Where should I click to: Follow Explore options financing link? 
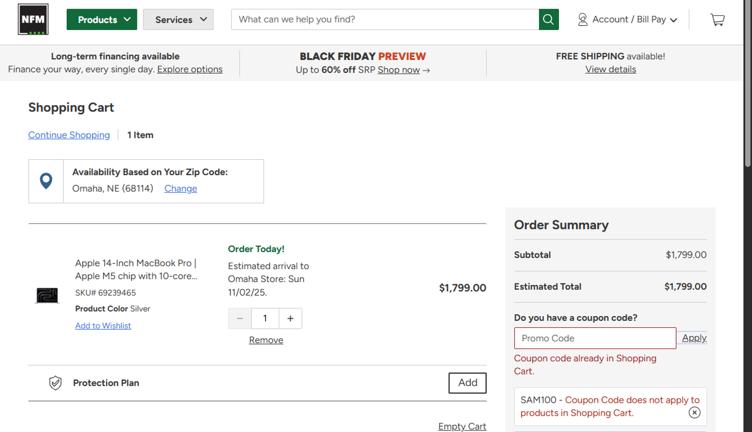pyautogui.click(x=190, y=69)
